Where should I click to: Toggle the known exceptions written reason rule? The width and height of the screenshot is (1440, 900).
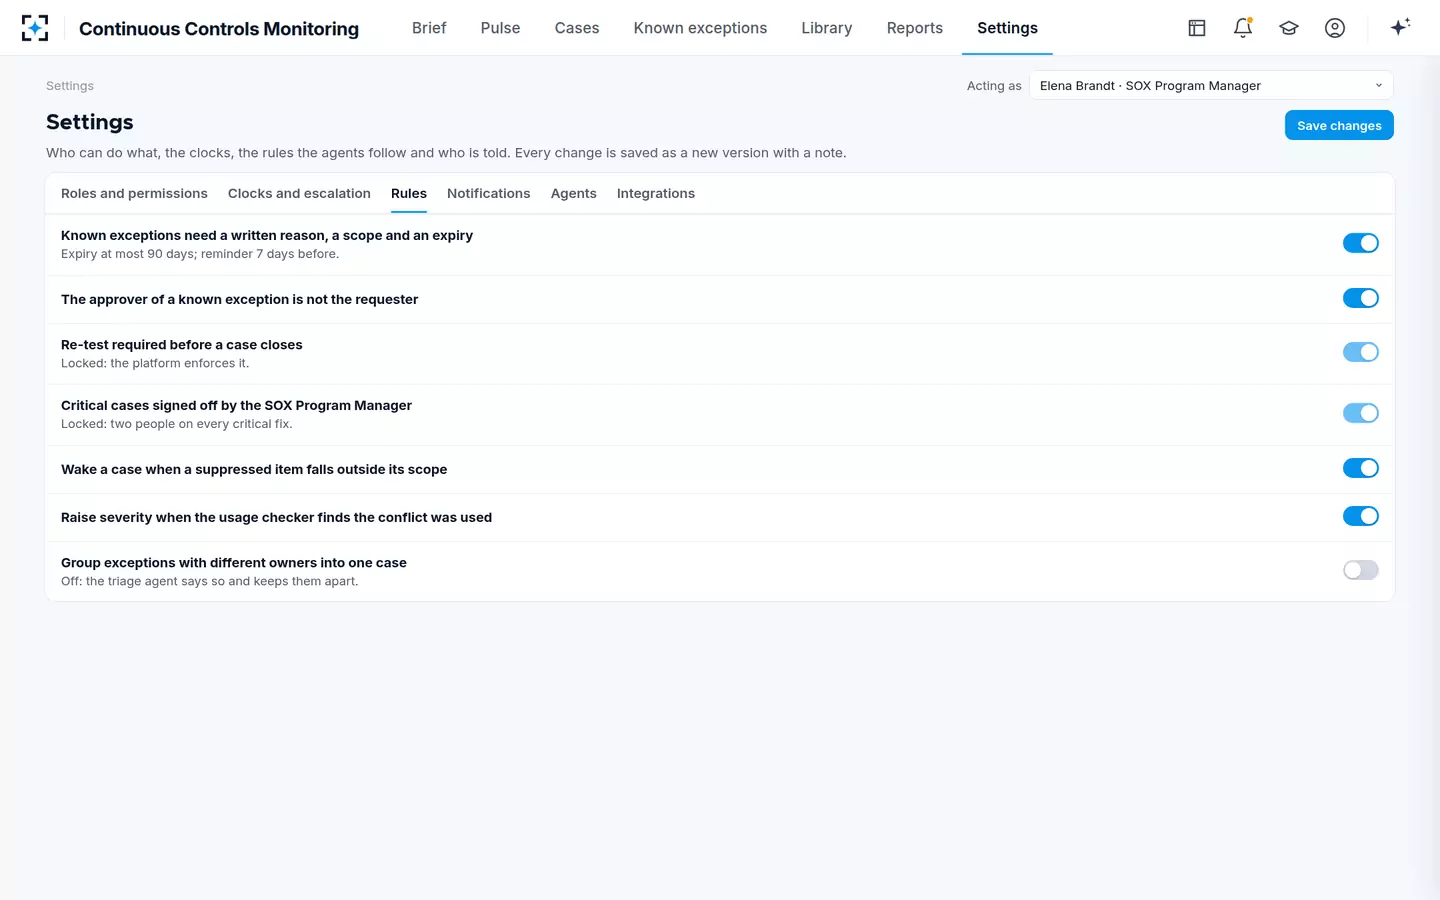1361,243
